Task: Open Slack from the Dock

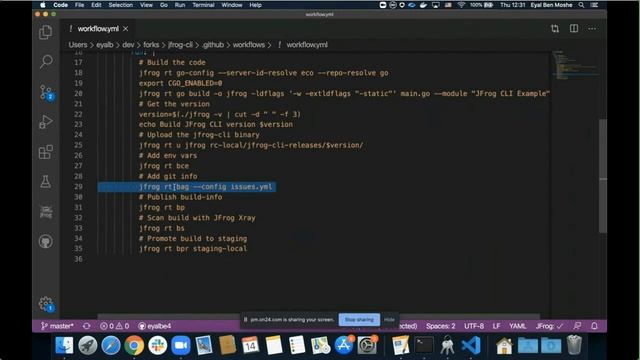Action: [158, 345]
